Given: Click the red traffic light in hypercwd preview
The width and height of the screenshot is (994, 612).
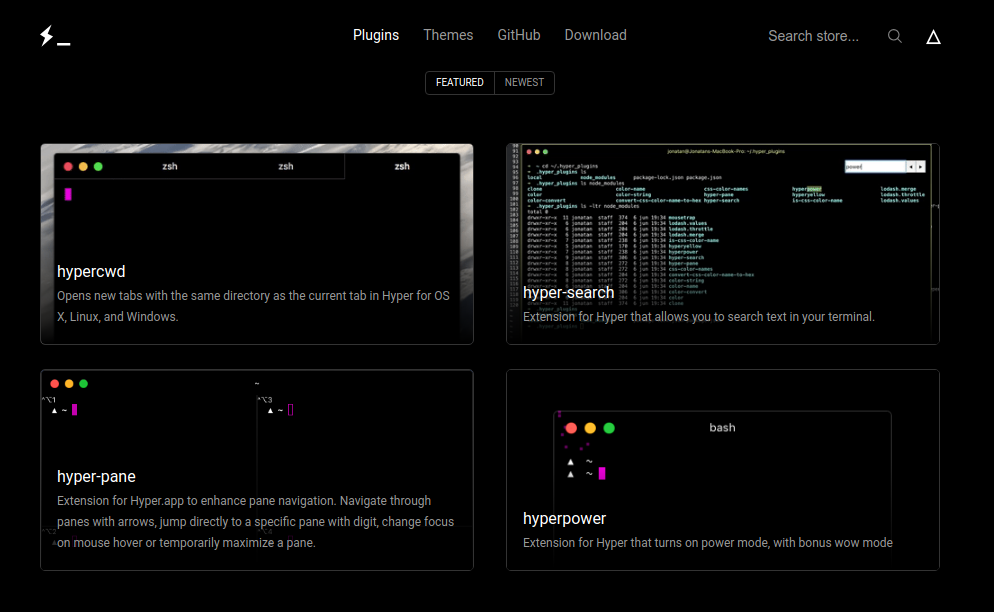Looking at the screenshot, I should (67, 166).
